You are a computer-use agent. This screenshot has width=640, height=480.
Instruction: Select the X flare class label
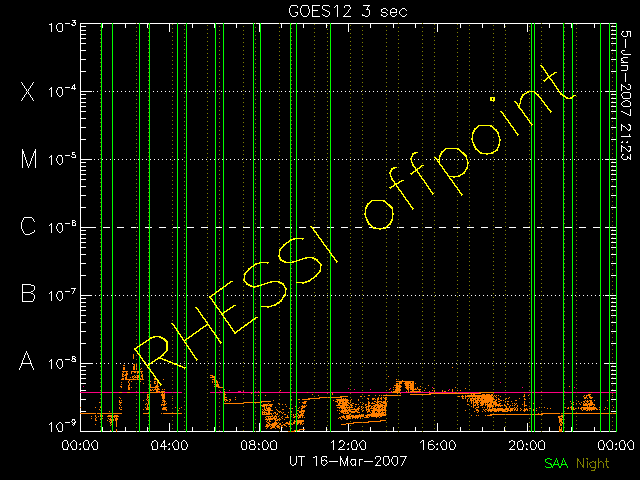point(28,91)
